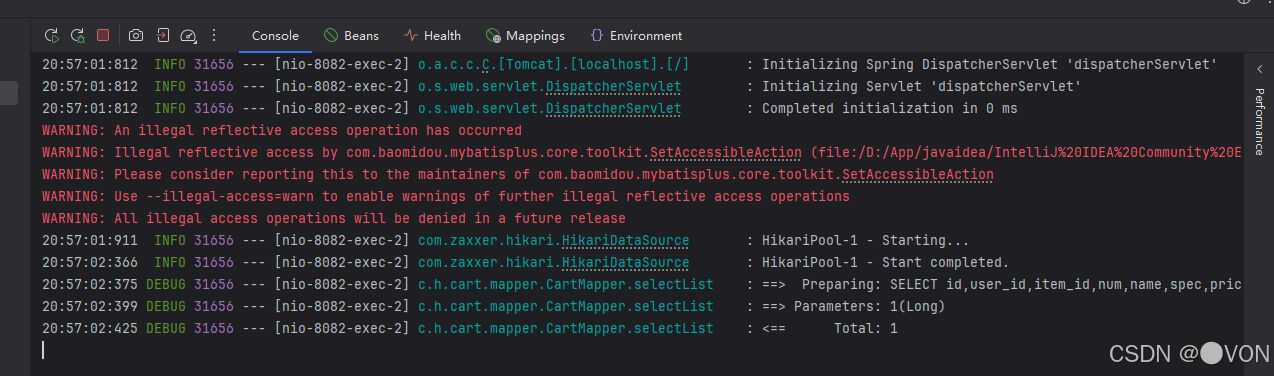1274x376 pixels.
Task: Open the Beans tab
Action: pos(351,35)
